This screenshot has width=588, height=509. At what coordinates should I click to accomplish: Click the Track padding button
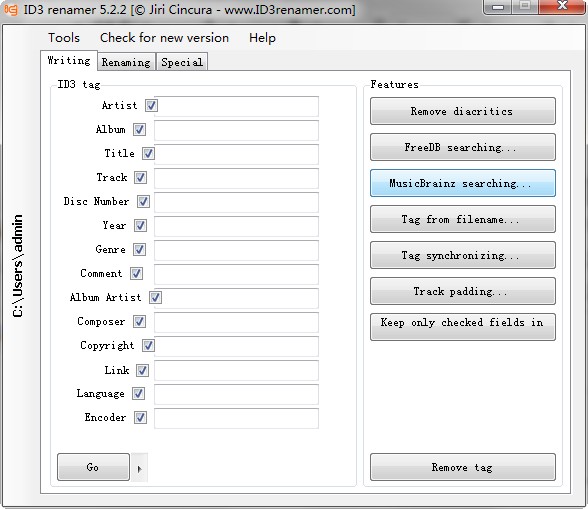[x=463, y=291]
